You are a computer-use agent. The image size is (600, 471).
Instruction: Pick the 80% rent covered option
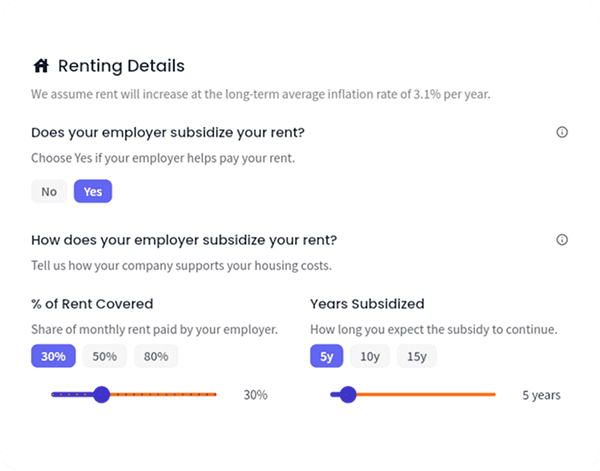tap(156, 356)
